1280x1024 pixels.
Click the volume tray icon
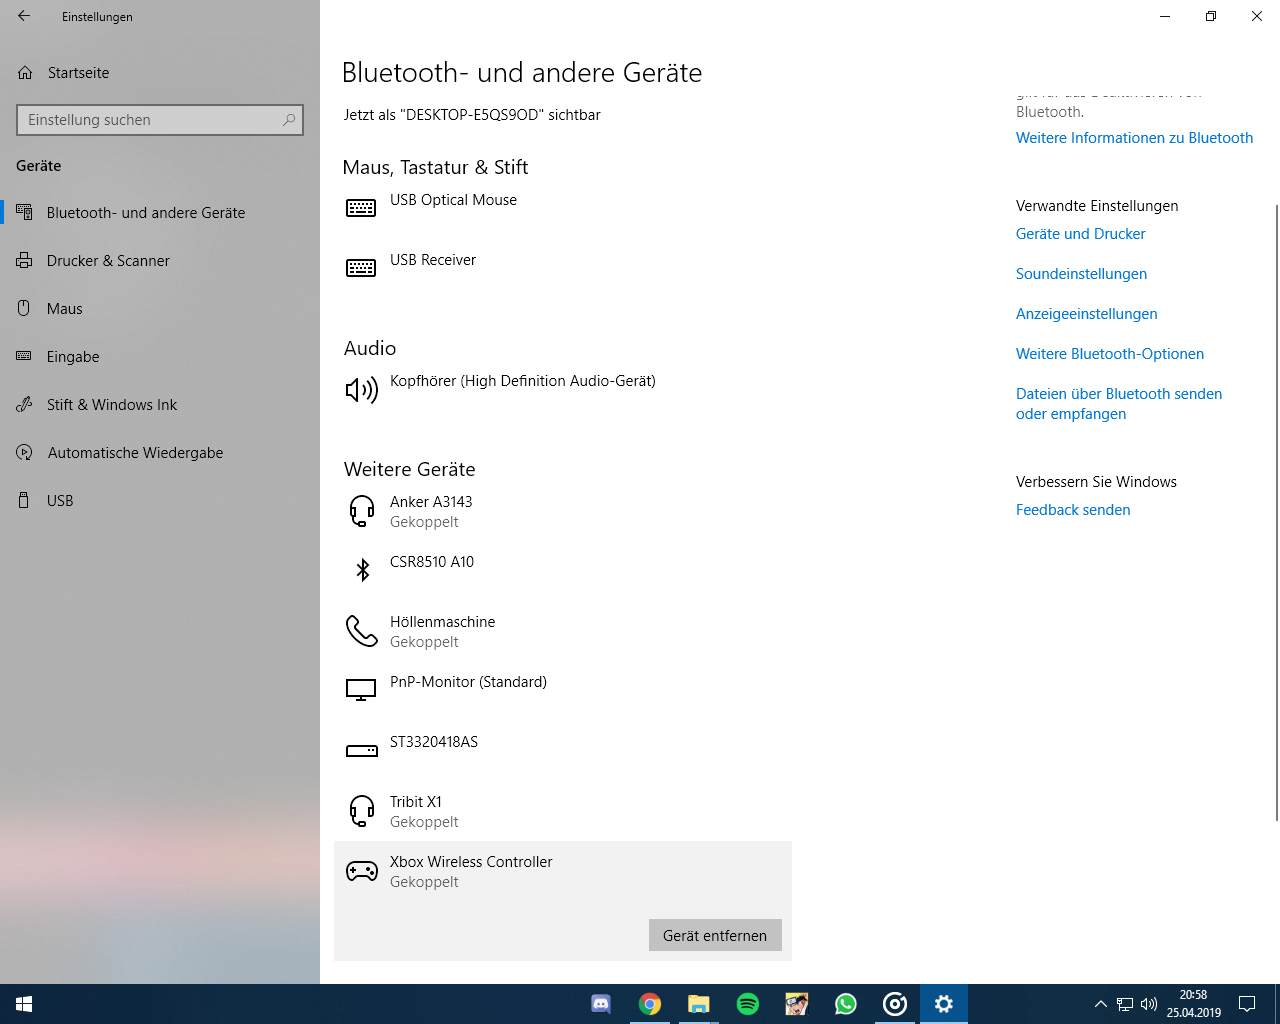(1149, 1004)
